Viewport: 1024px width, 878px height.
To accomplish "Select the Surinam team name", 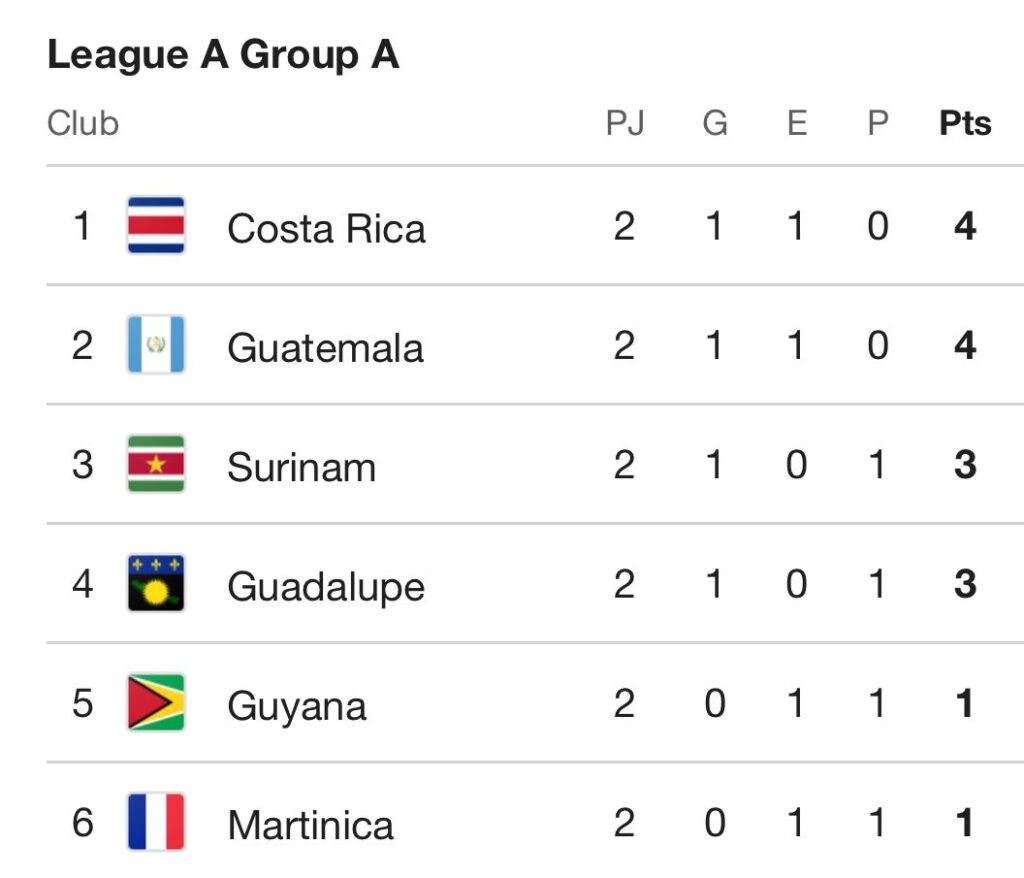I will [301, 467].
